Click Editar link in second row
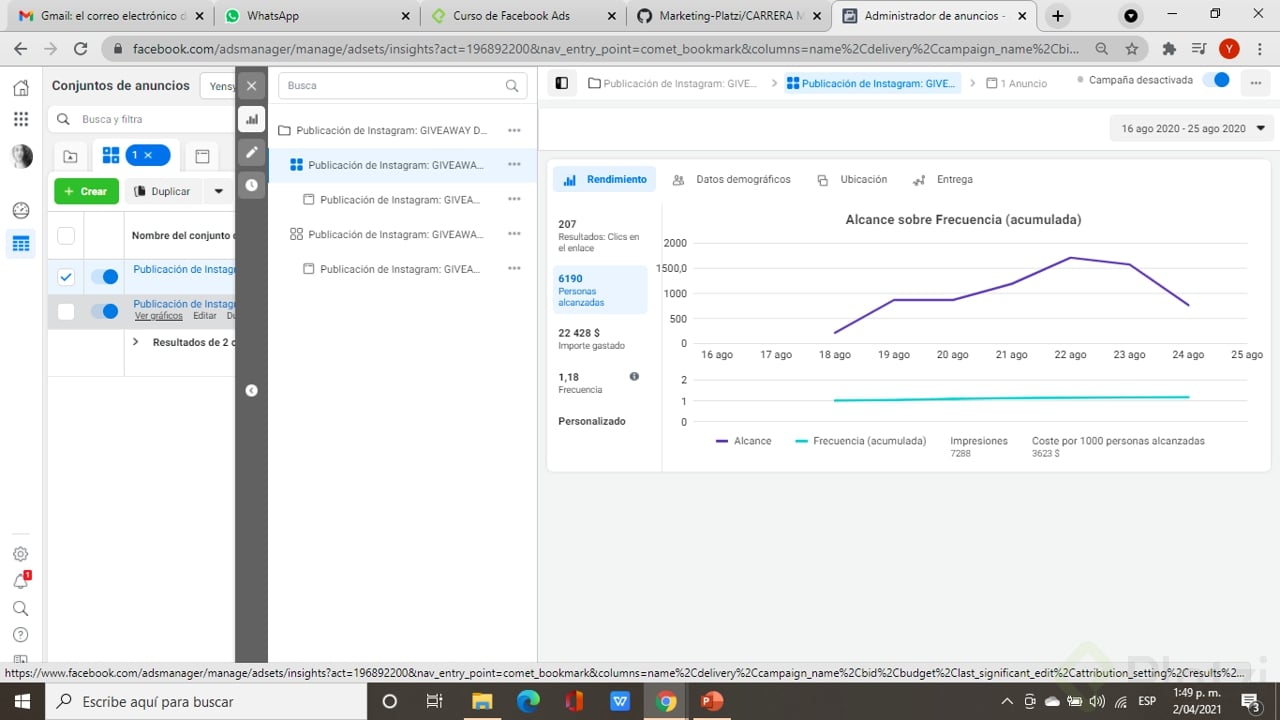Viewport: 1280px width, 720px height. tap(205, 316)
